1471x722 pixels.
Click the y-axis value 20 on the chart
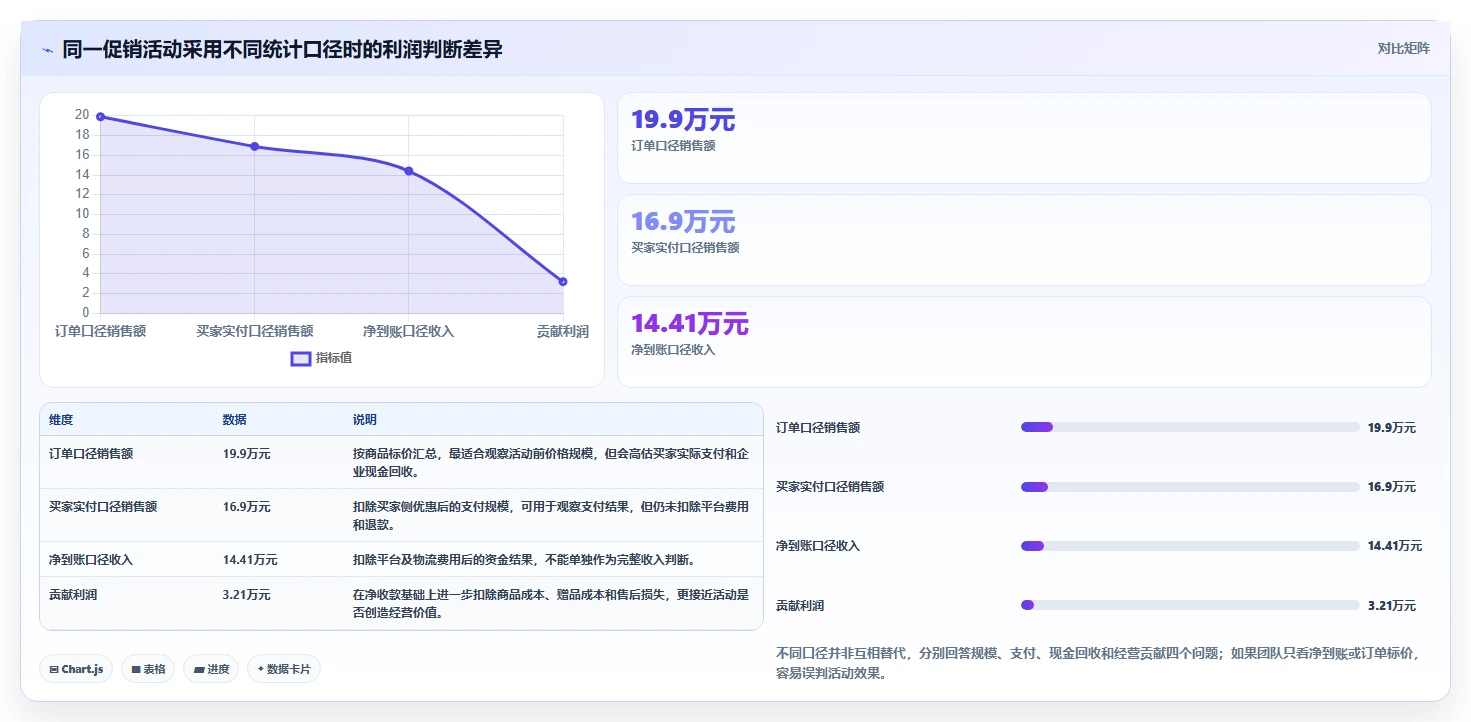(x=82, y=115)
